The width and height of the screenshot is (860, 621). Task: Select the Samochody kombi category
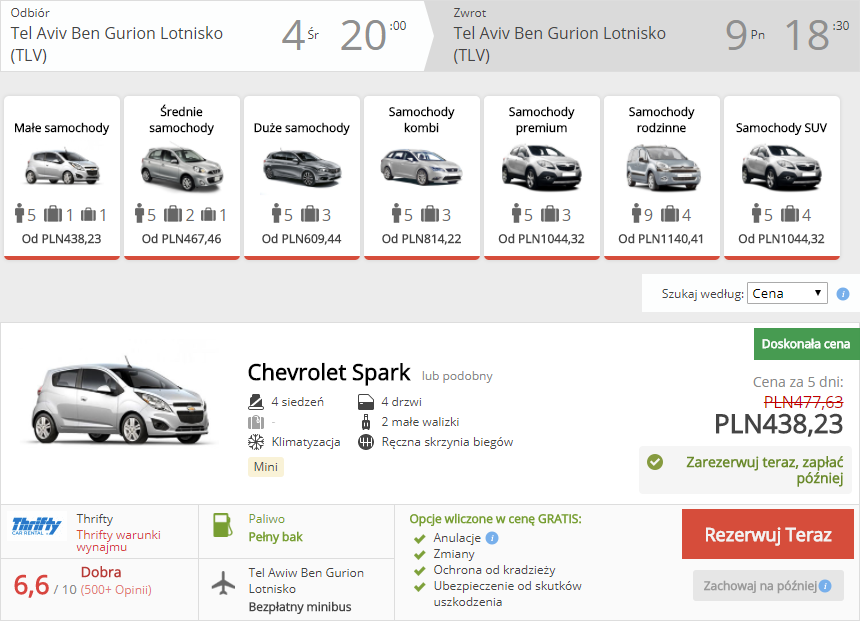click(x=422, y=177)
